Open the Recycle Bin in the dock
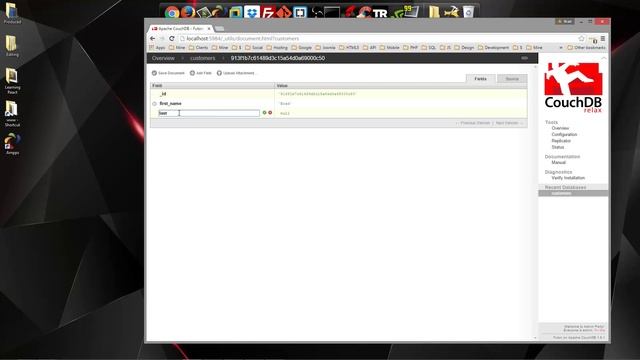Viewport: 640px width, 360px height. tap(468, 12)
